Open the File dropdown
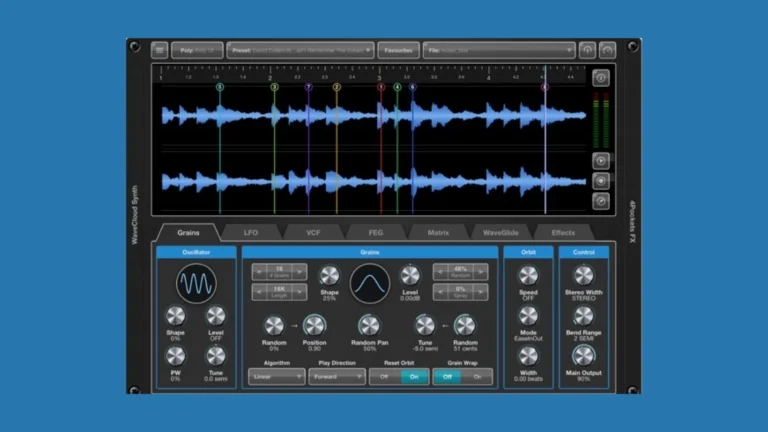The height and width of the screenshot is (432, 768). click(499, 50)
